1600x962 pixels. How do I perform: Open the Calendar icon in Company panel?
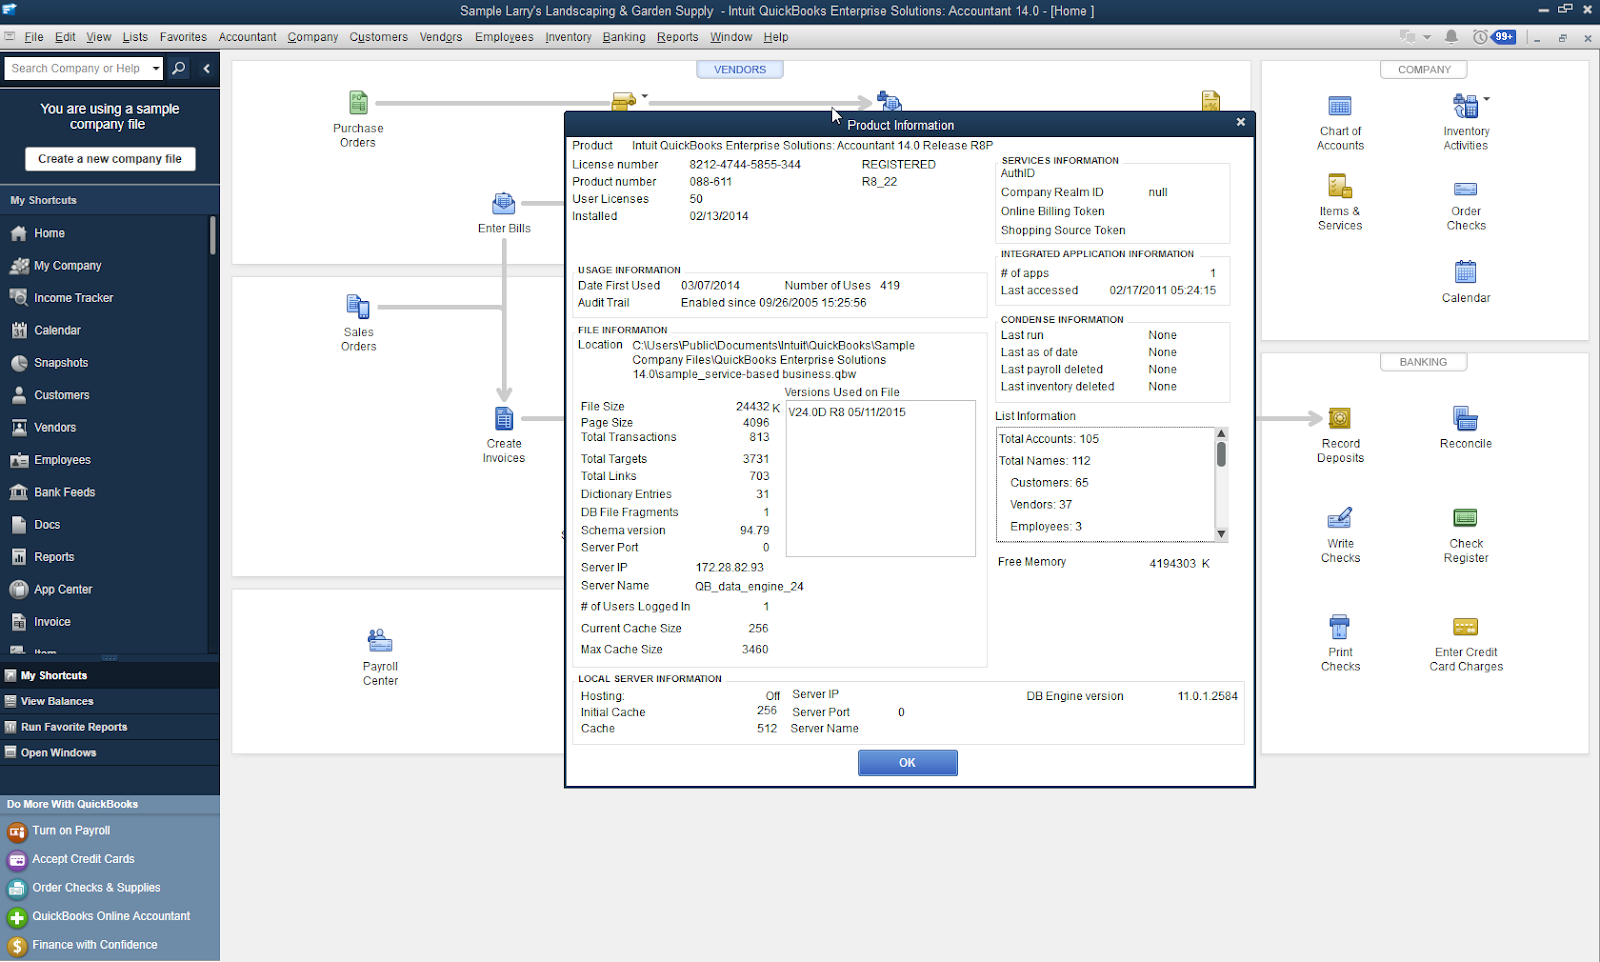pyautogui.click(x=1466, y=272)
